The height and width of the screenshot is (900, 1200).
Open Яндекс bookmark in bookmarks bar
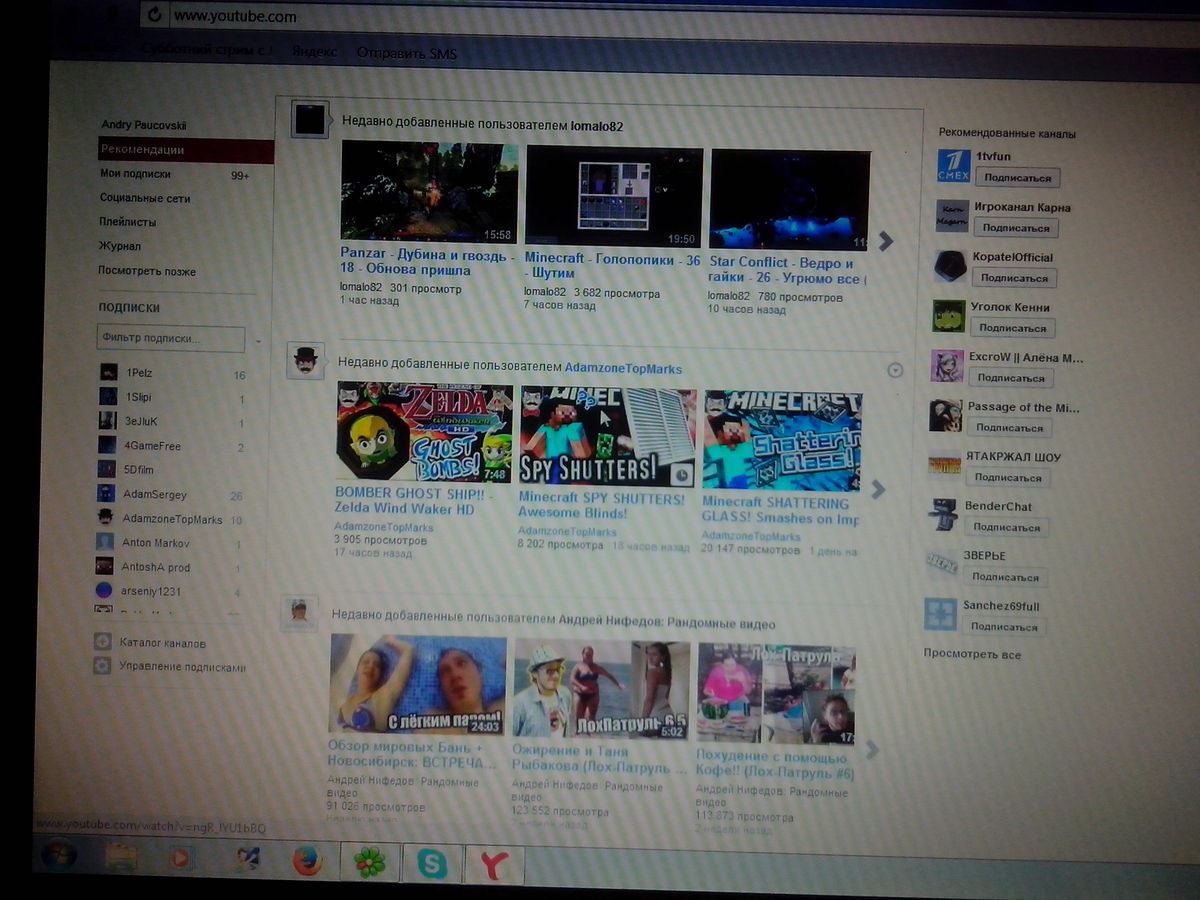[313, 51]
